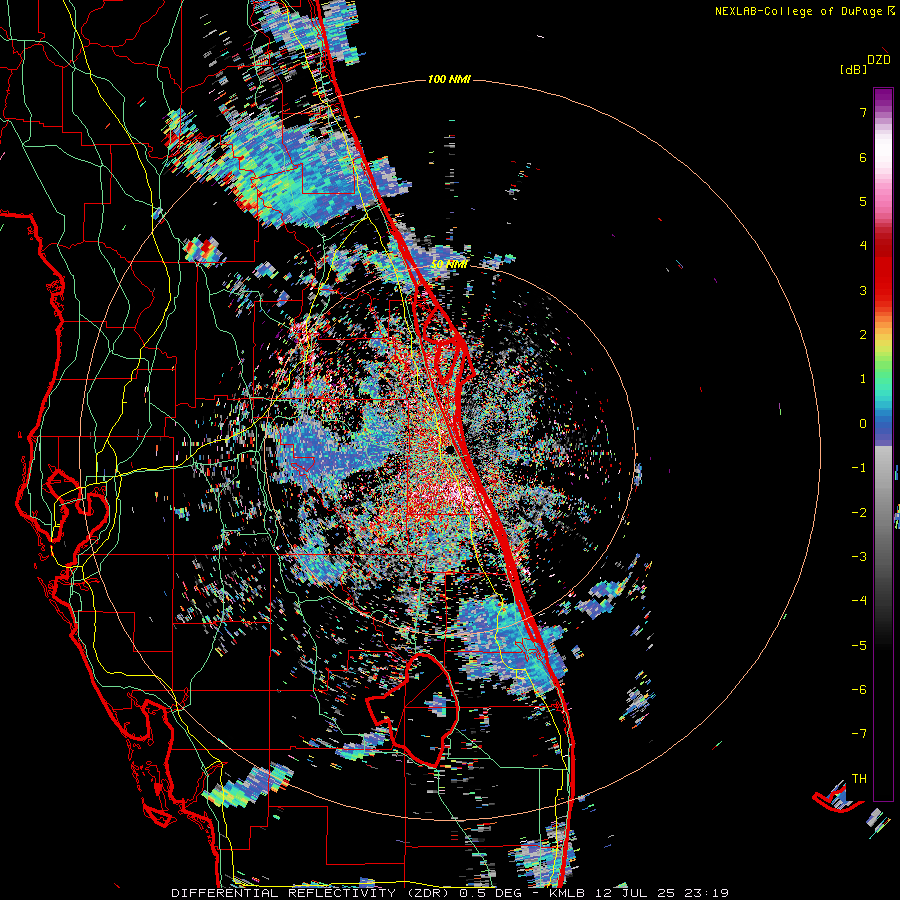Viewport: 900px width, 900px height.
Task: Click the 3 value on color scale
Action: pyautogui.click(x=863, y=290)
